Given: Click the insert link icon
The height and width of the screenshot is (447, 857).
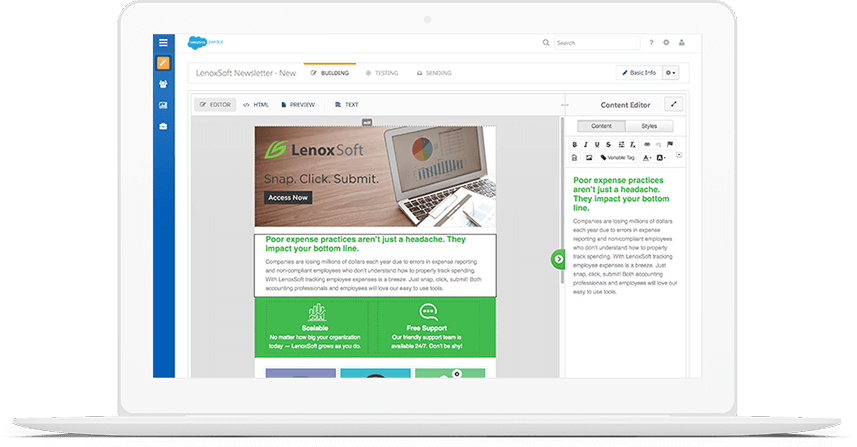Looking at the screenshot, I should coord(647,145).
